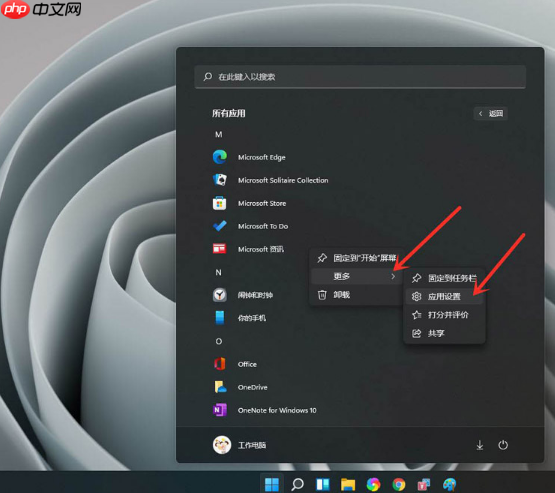Choose 卸载 to uninstall the app
This screenshot has height=493, width=555.
click(x=357, y=294)
